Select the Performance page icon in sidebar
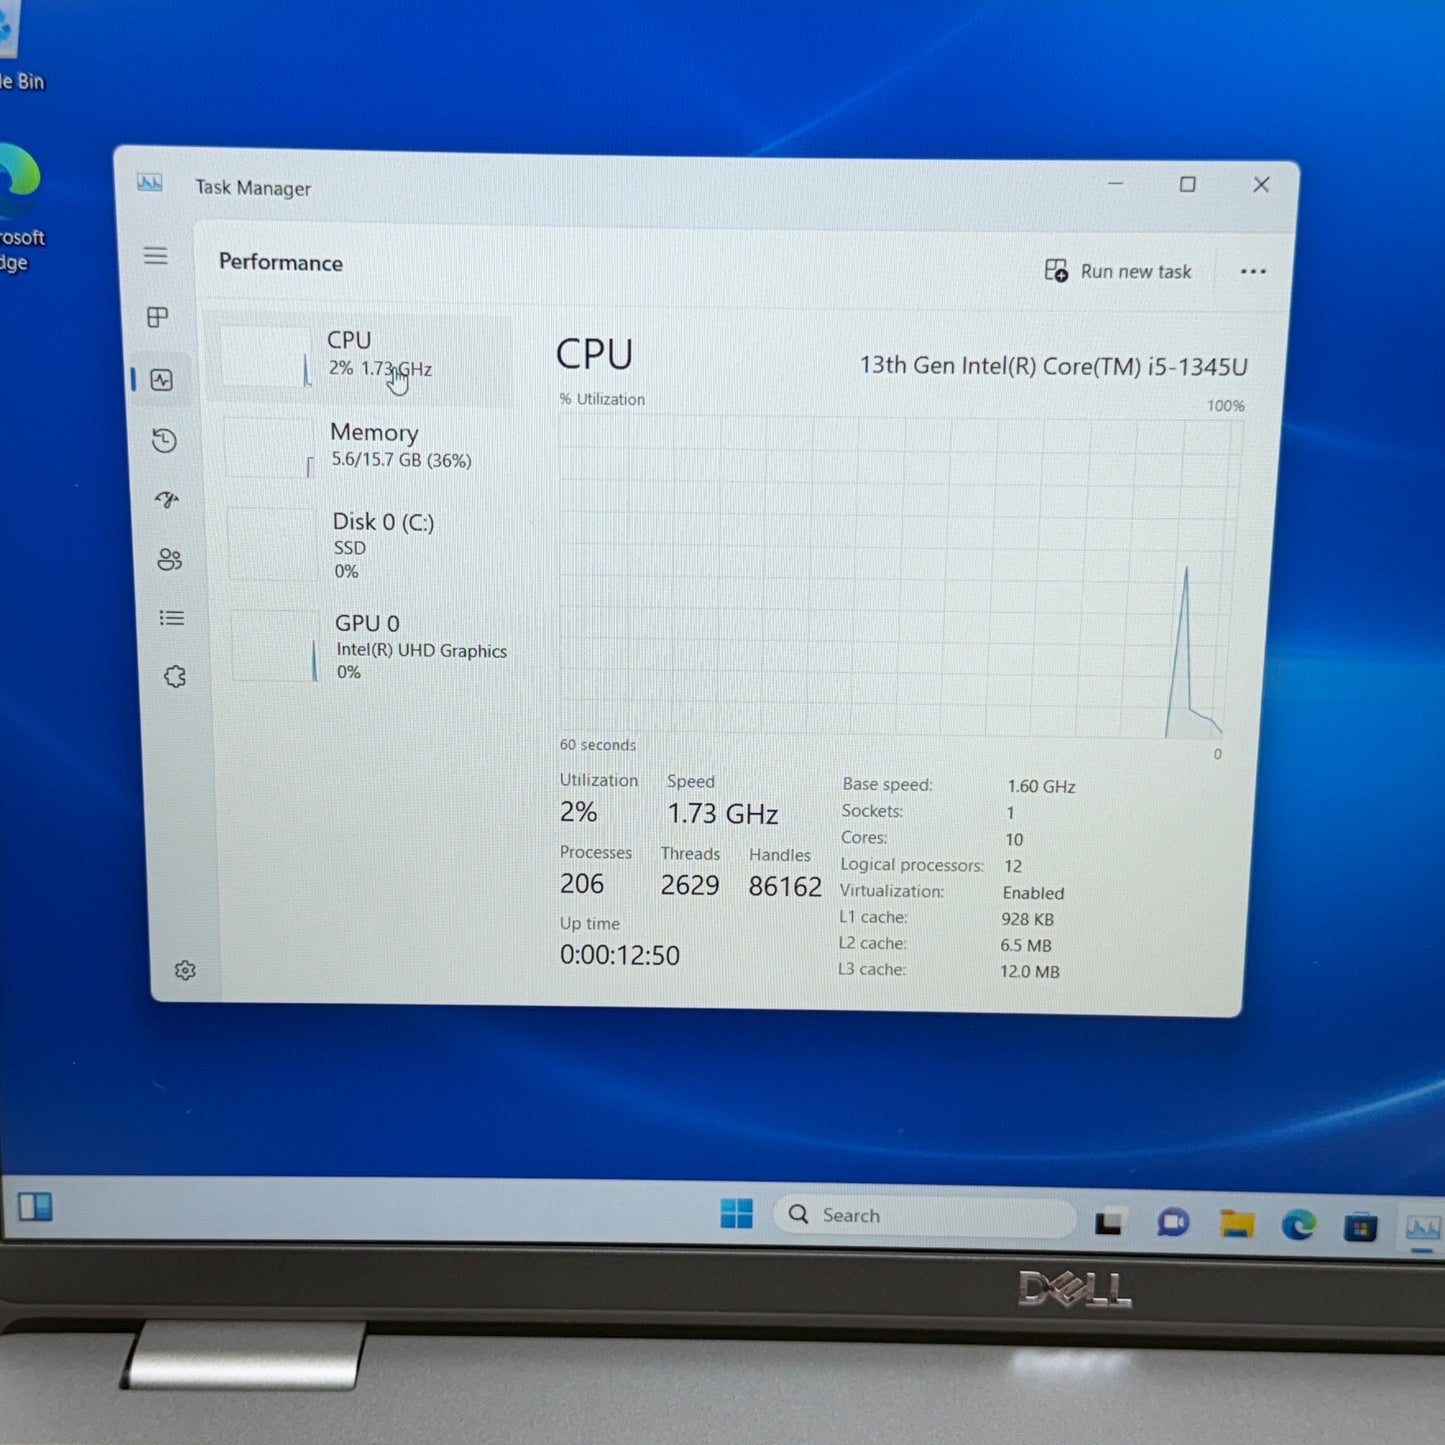 coord(161,380)
